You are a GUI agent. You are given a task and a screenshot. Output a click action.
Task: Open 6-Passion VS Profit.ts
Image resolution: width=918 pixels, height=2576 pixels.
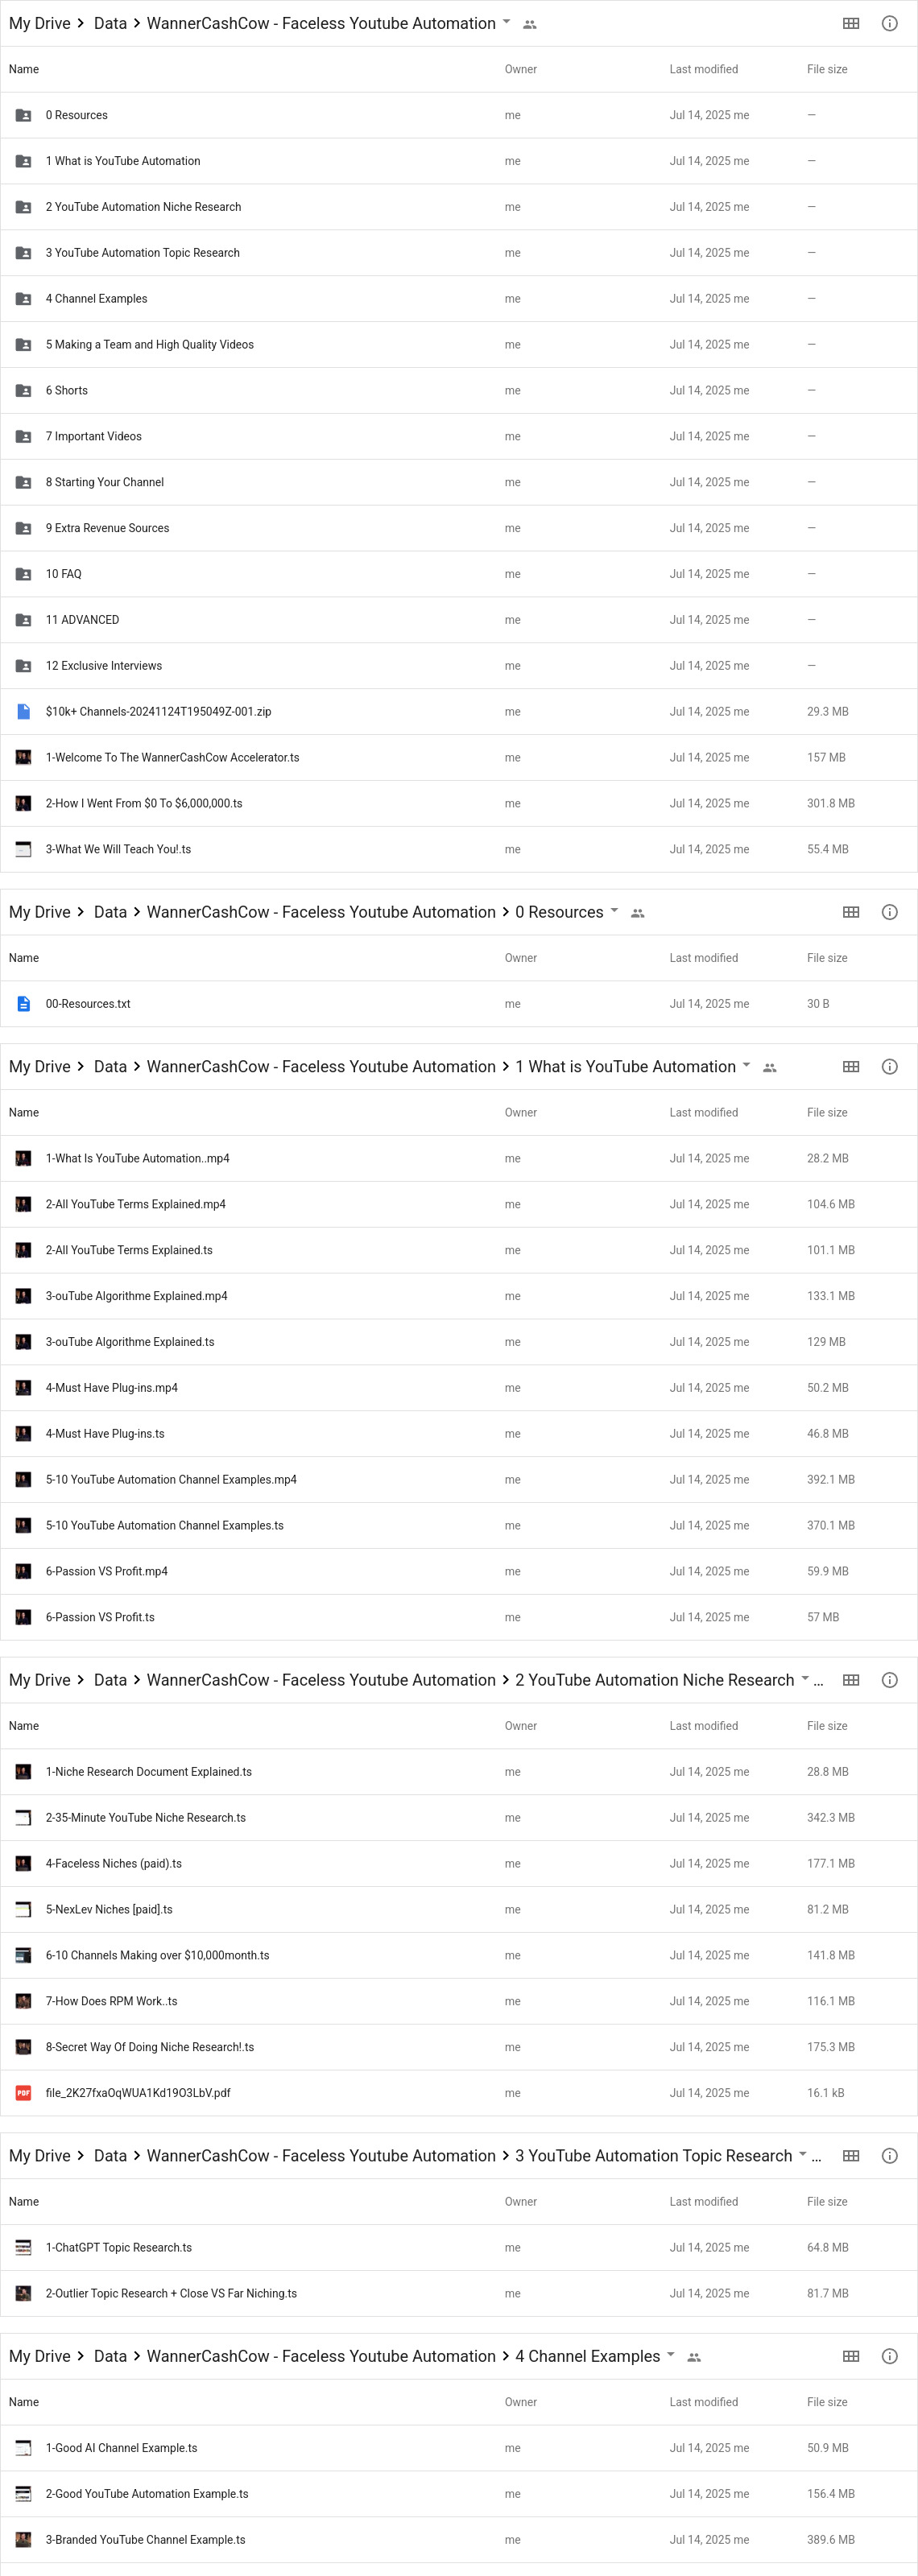[100, 1617]
